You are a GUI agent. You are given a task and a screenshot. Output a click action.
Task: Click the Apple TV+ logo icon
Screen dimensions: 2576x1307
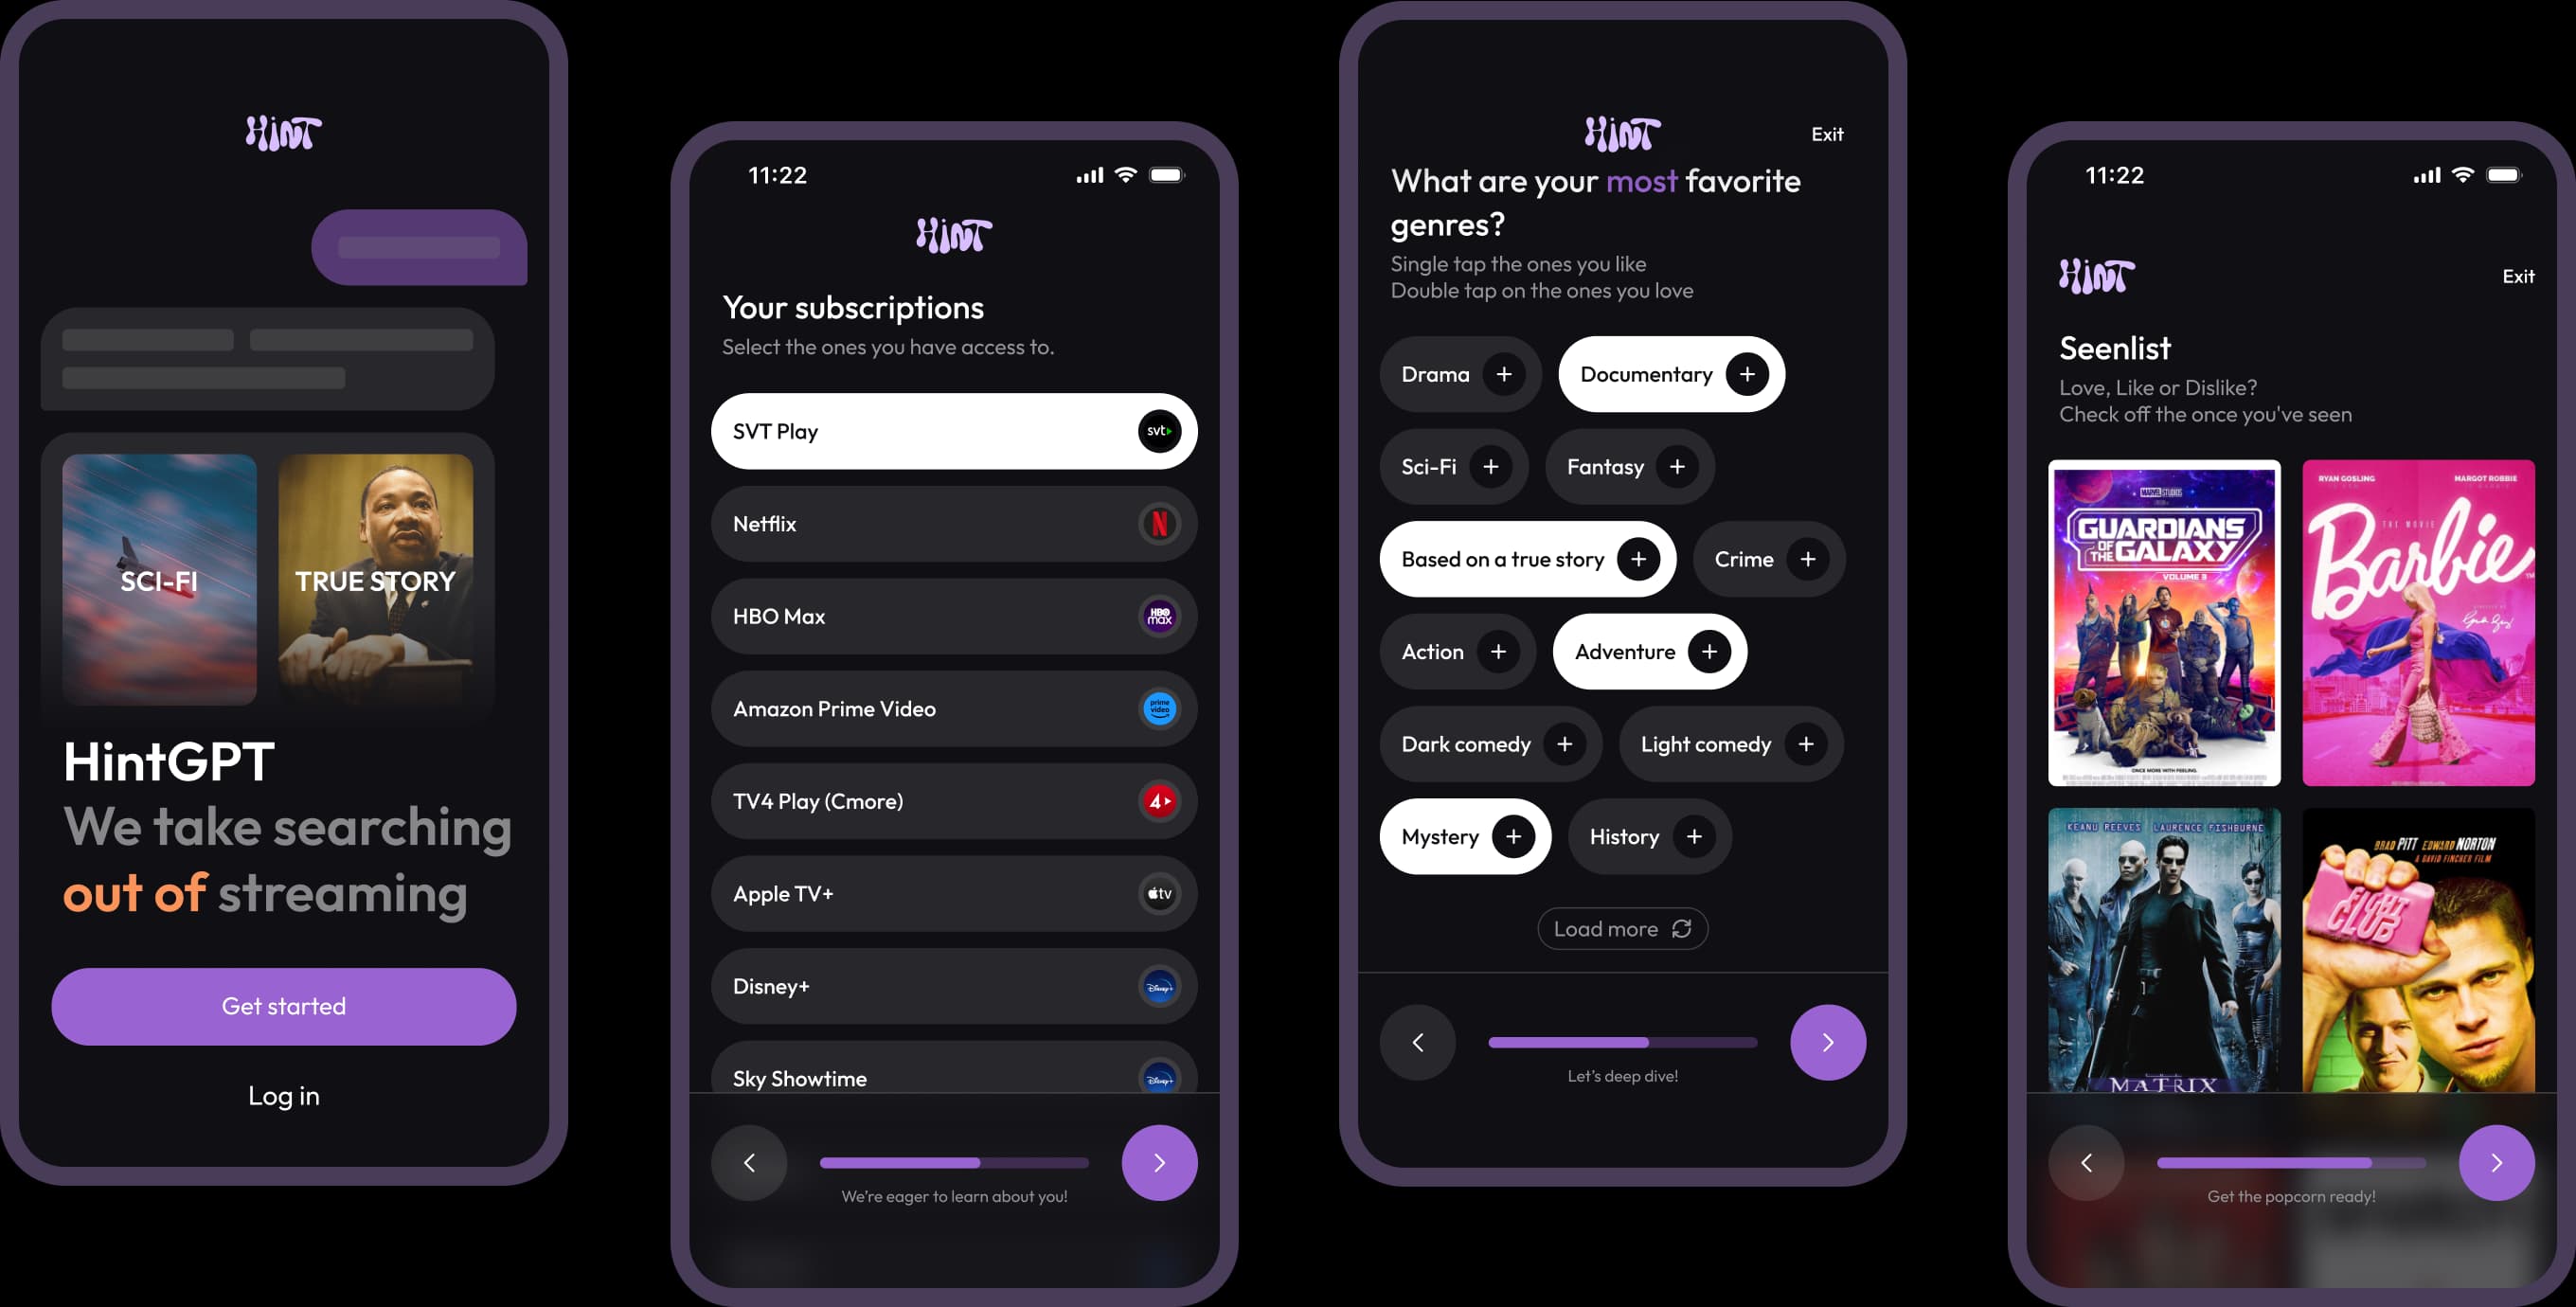click(1160, 892)
